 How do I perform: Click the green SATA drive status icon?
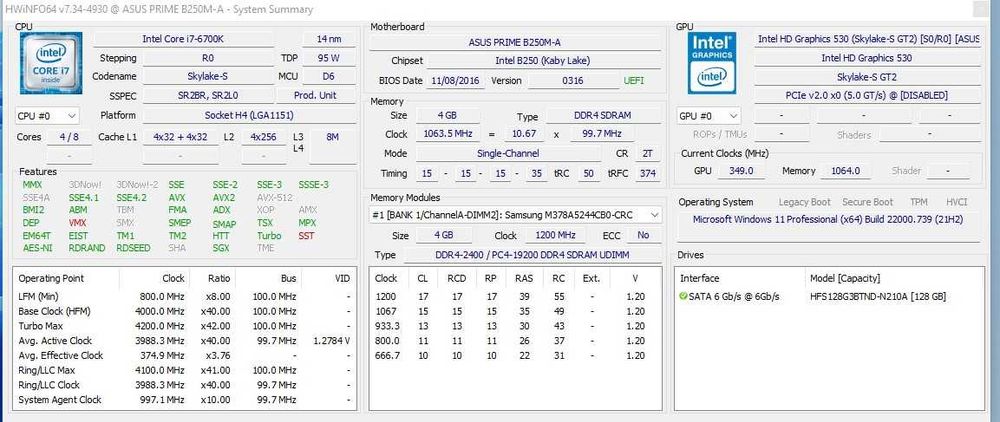[x=683, y=296]
